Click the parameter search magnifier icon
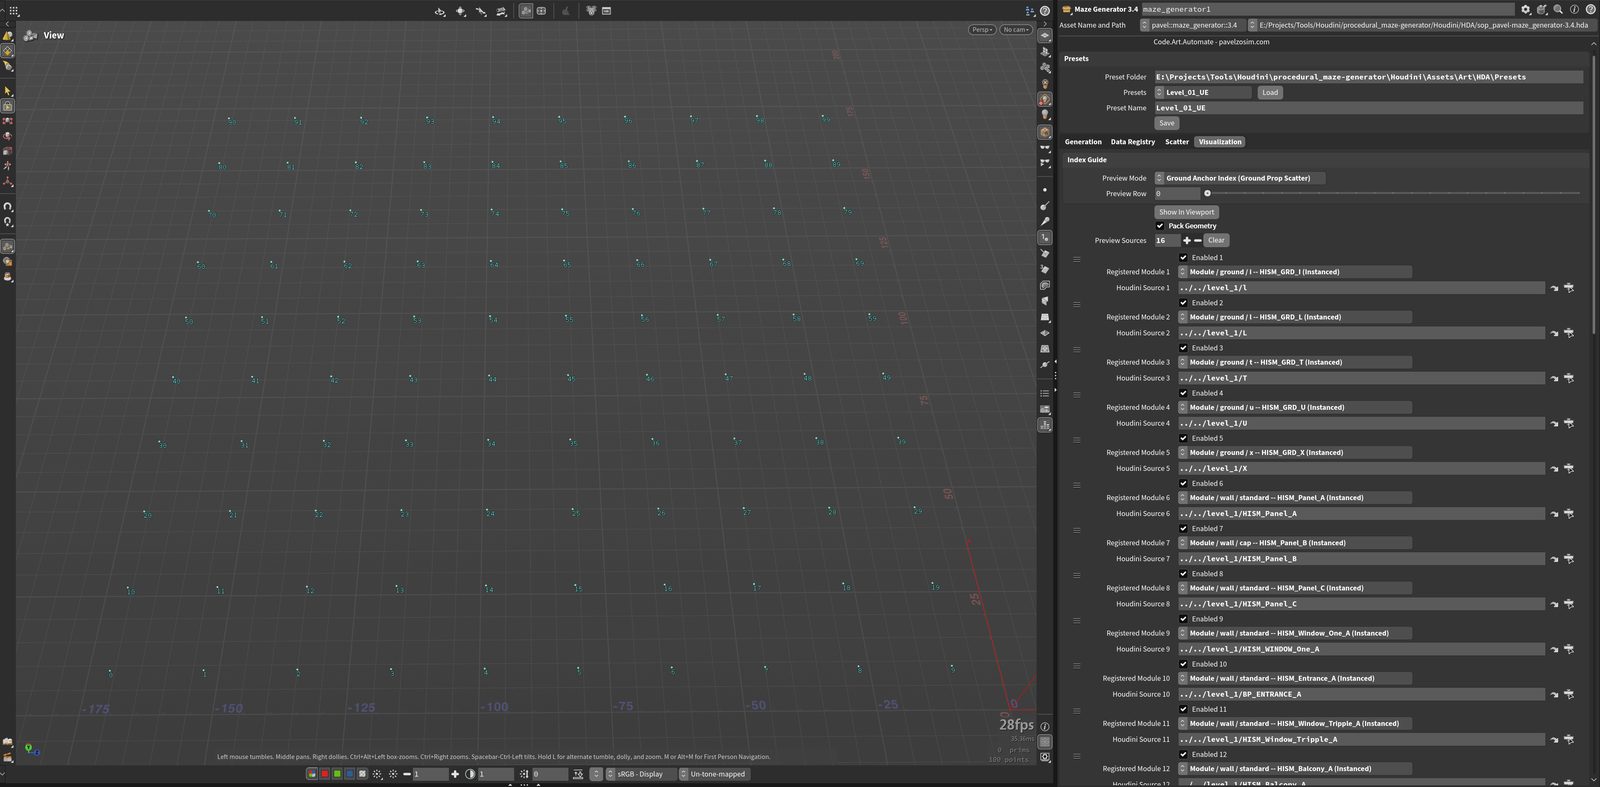The width and height of the screenshot is (1600, 787). click(1558, 9)
